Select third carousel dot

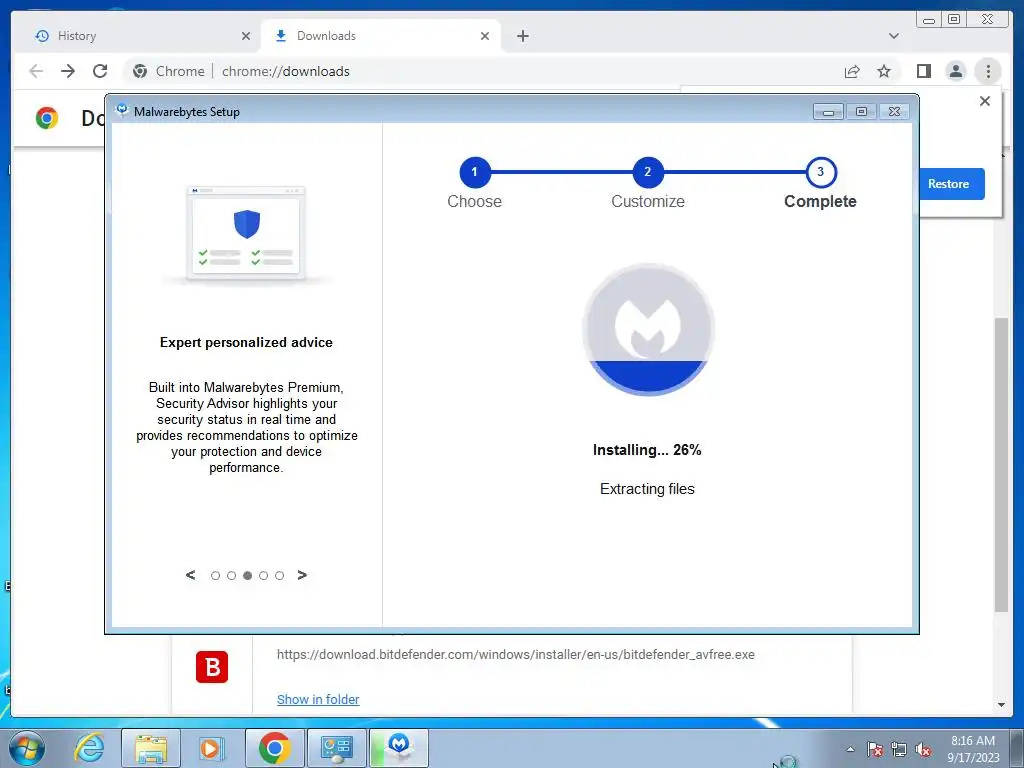(248, 575)
